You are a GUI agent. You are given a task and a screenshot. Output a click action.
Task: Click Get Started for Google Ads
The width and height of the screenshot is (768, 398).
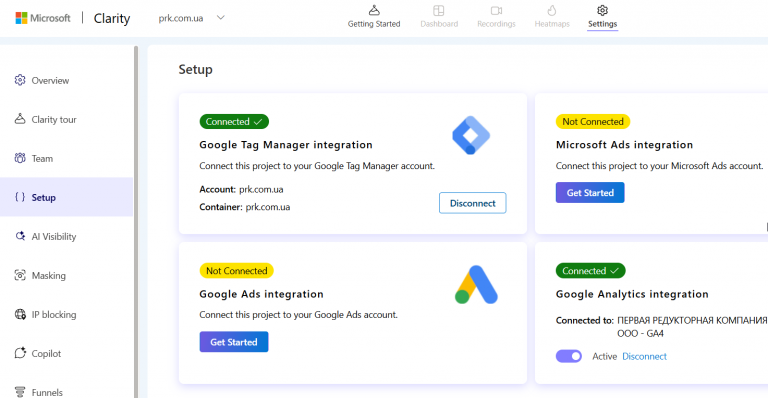point(234,342)
